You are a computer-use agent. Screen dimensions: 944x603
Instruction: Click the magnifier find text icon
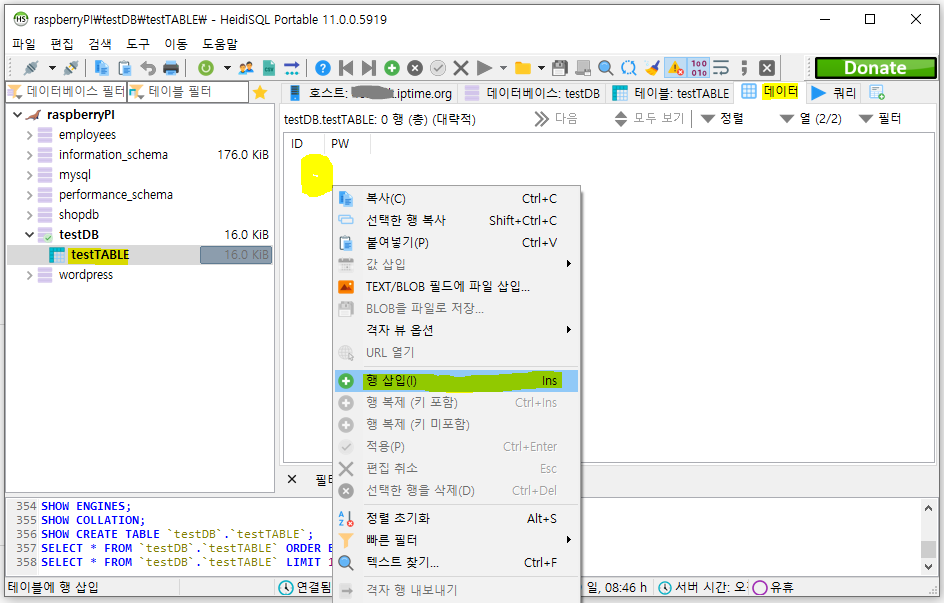(x=606, y=68)
